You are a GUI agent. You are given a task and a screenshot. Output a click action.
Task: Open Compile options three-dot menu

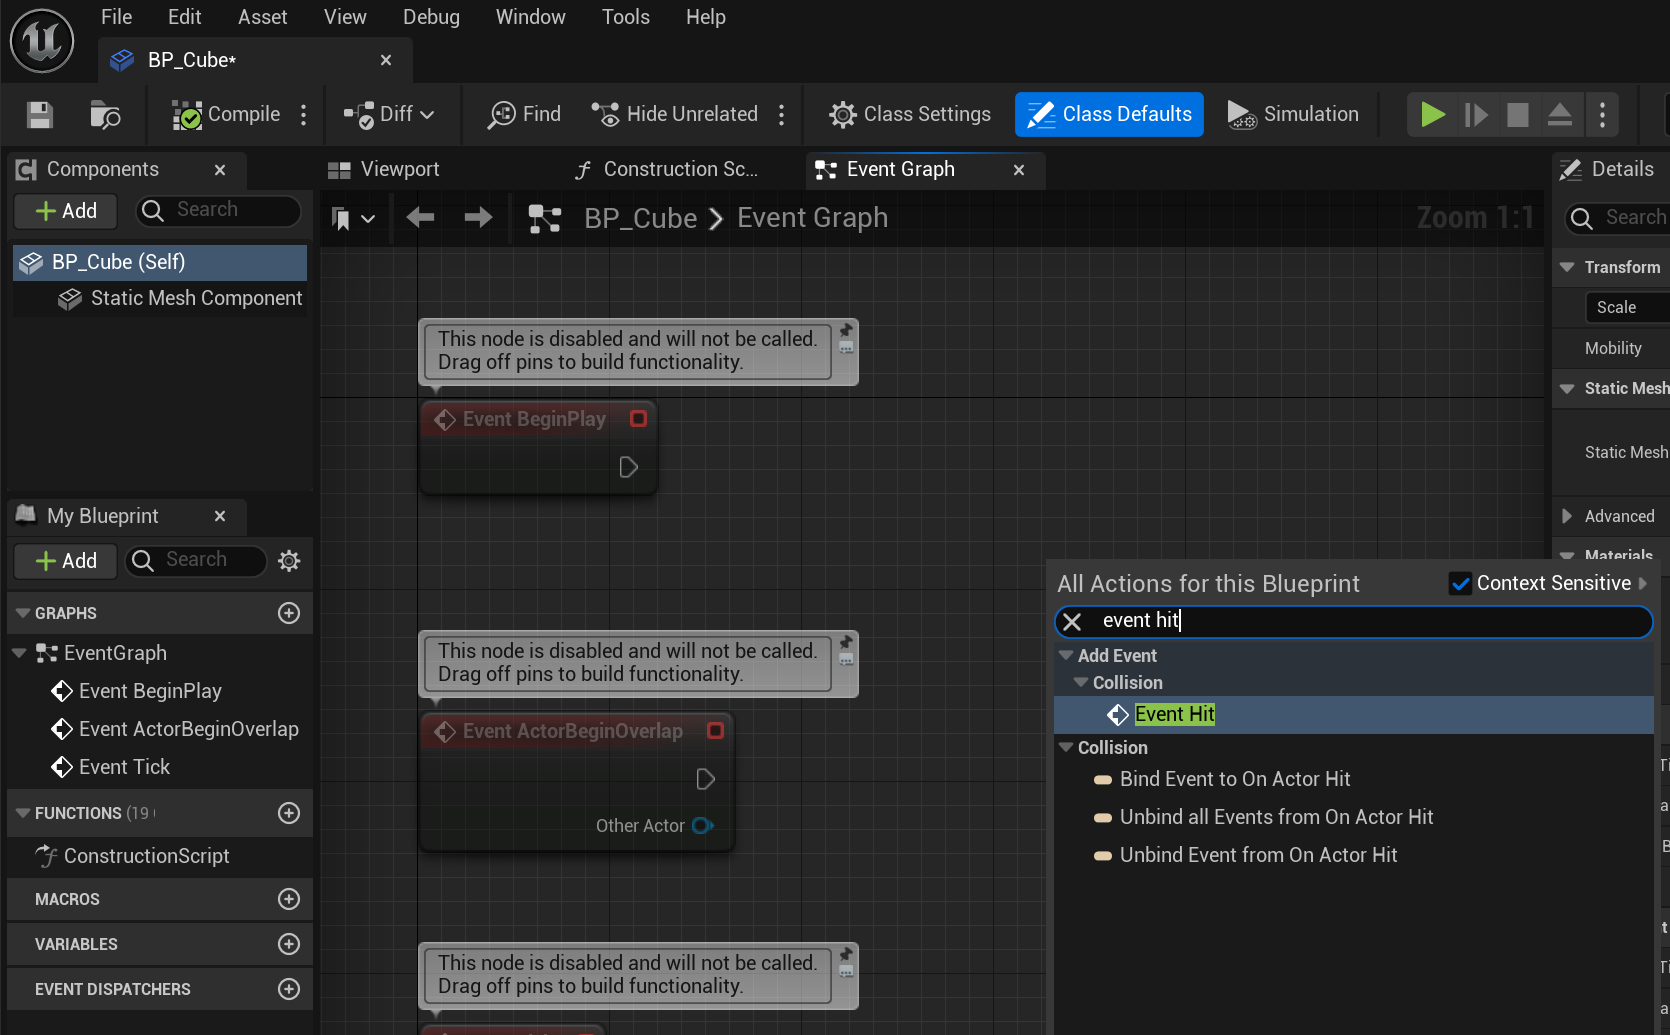click(x=304, y=115)
